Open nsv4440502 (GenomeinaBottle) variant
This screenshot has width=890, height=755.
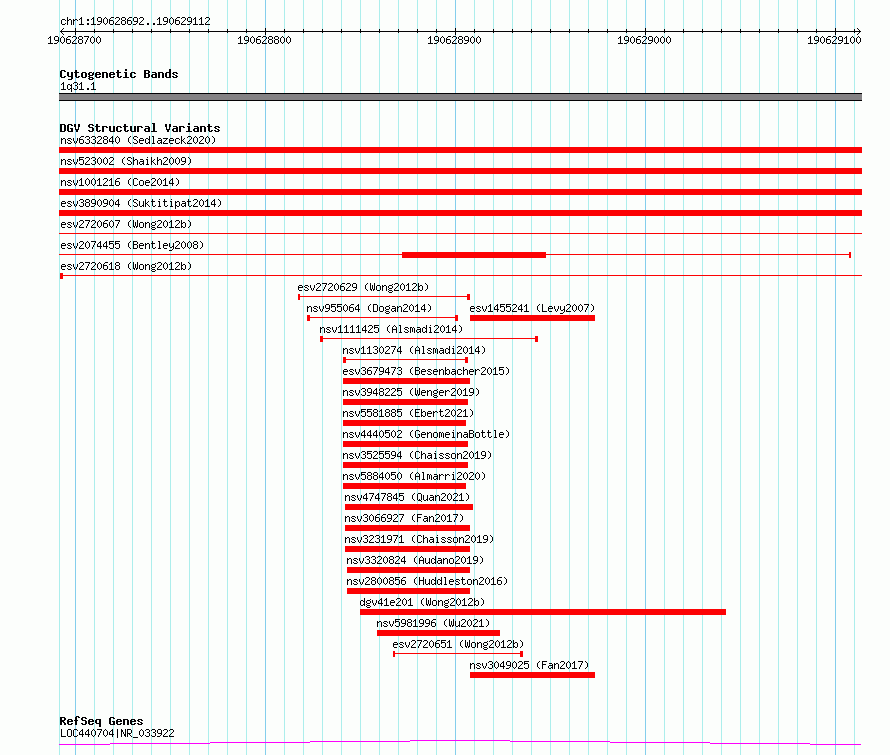pyautogui.click(x=426, y=434)
